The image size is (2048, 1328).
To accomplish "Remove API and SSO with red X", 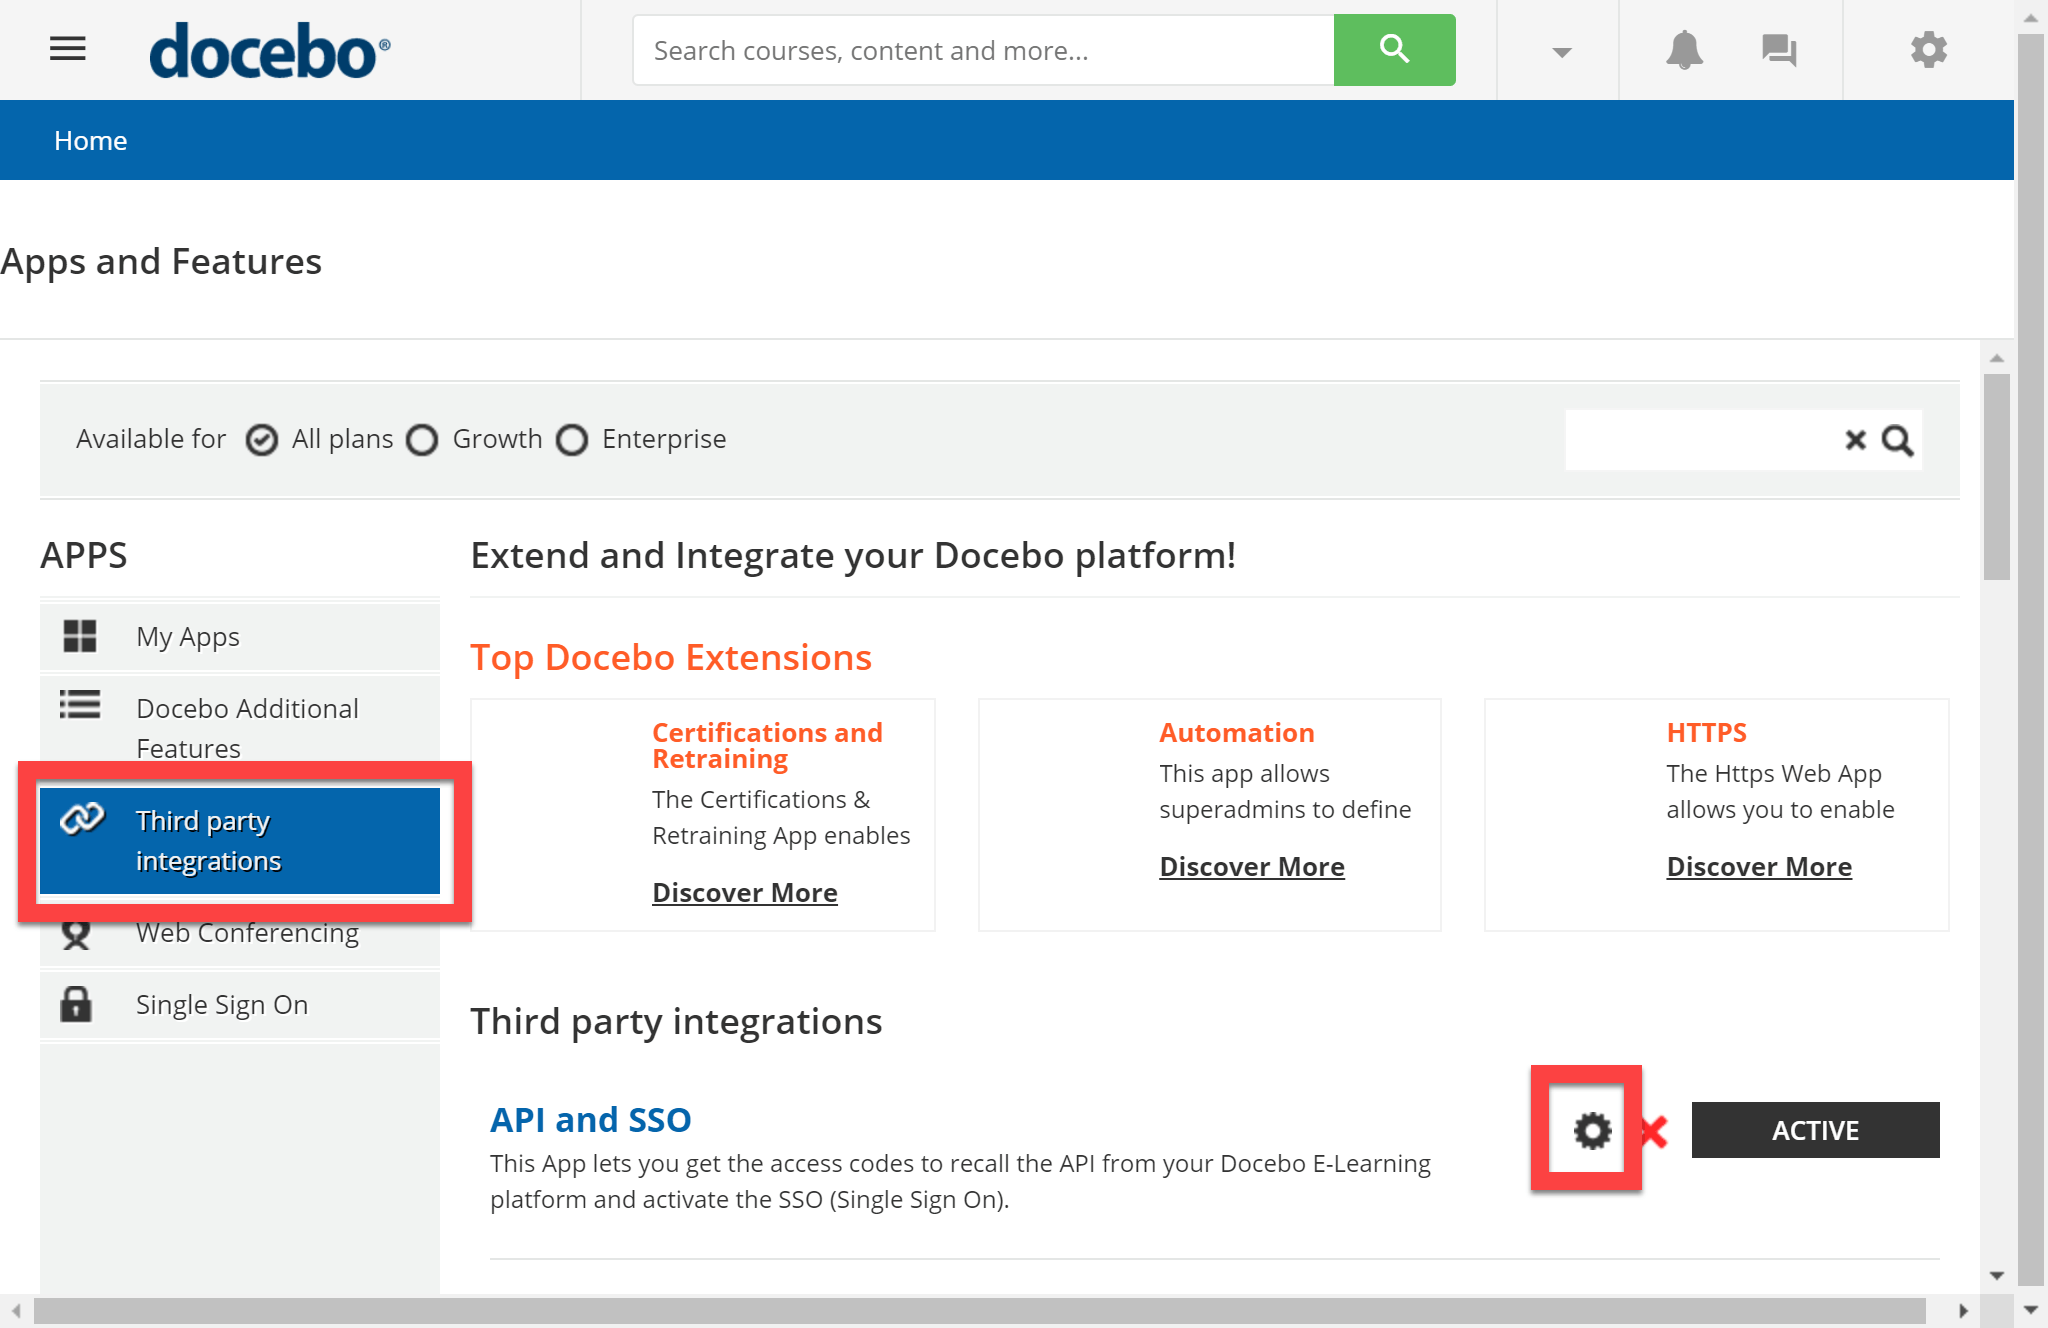I will tap(1654, 1132).
